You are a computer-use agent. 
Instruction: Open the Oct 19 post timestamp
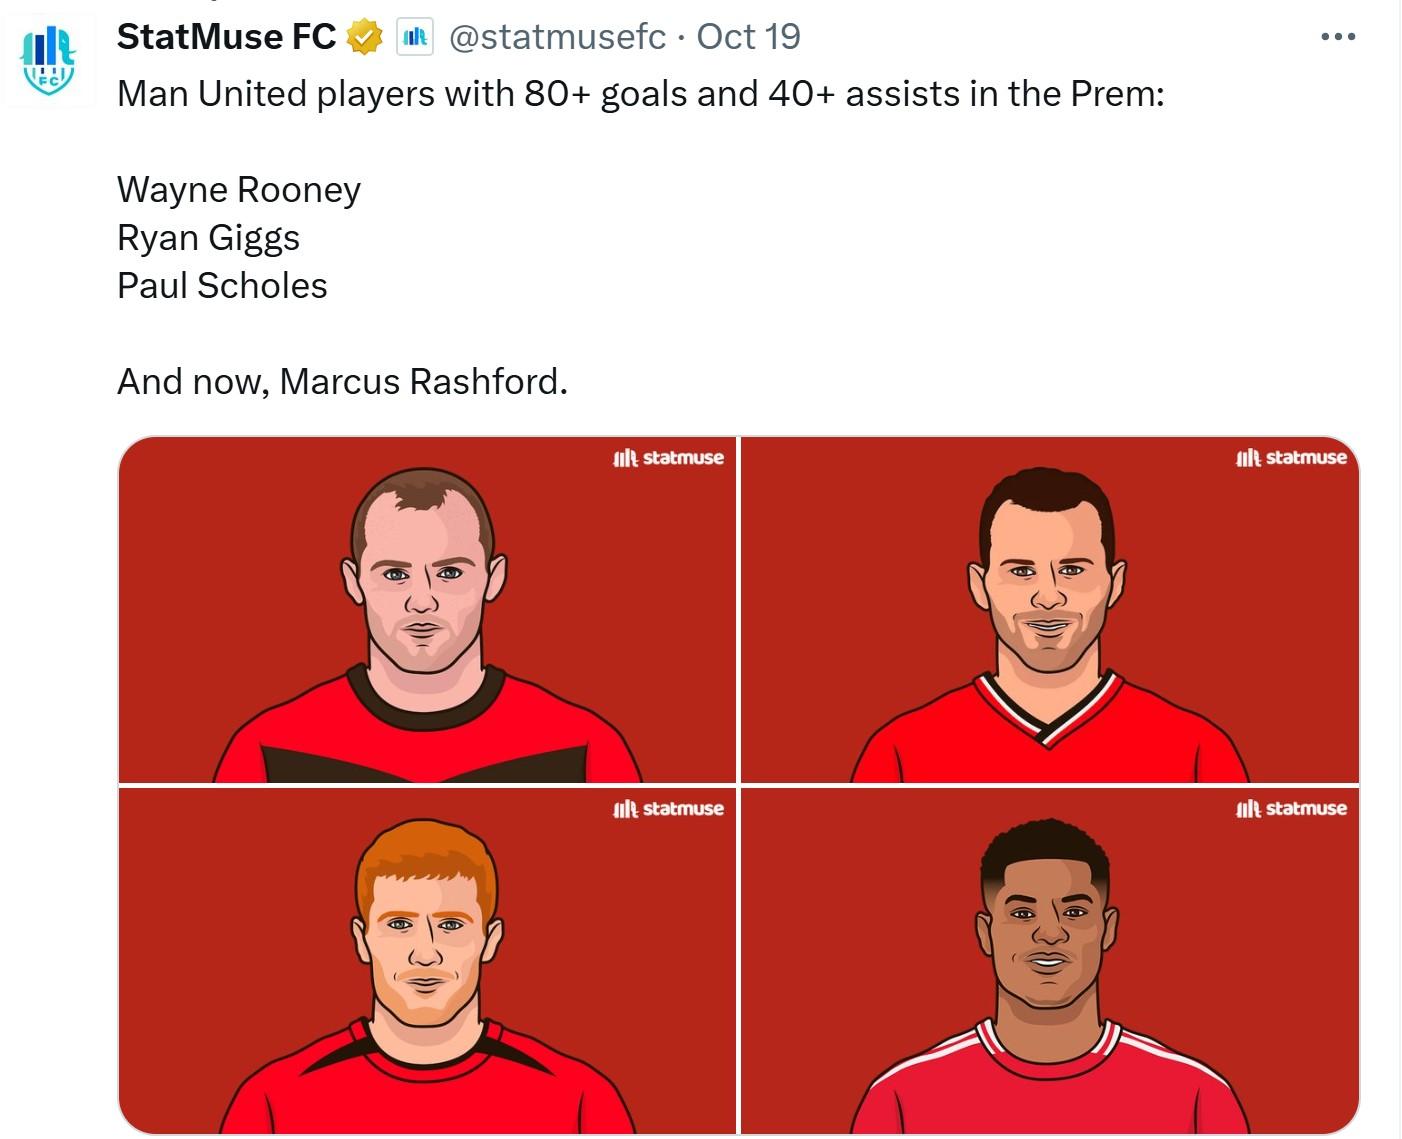click(x=748, y=37)
